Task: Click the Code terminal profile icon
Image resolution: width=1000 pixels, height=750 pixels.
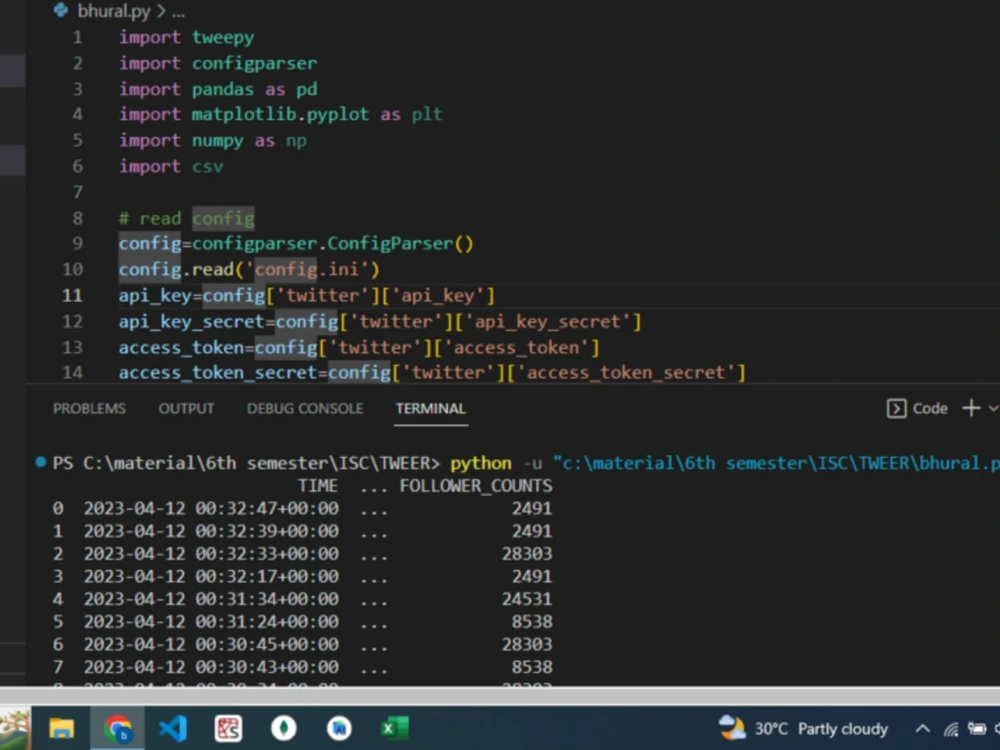Action: click(x=896, y=408)
